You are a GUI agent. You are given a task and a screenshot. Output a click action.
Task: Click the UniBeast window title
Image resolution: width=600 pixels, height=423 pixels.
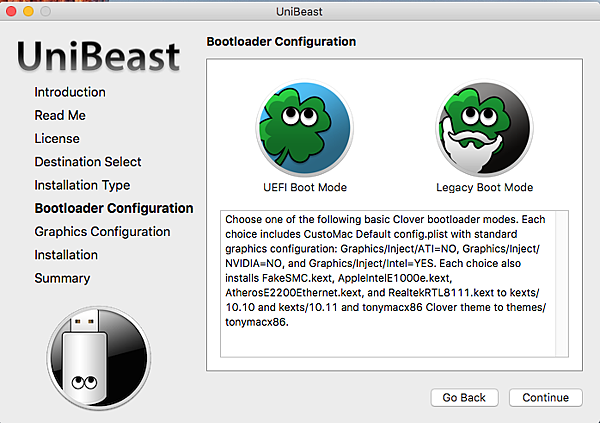point(299,12)
